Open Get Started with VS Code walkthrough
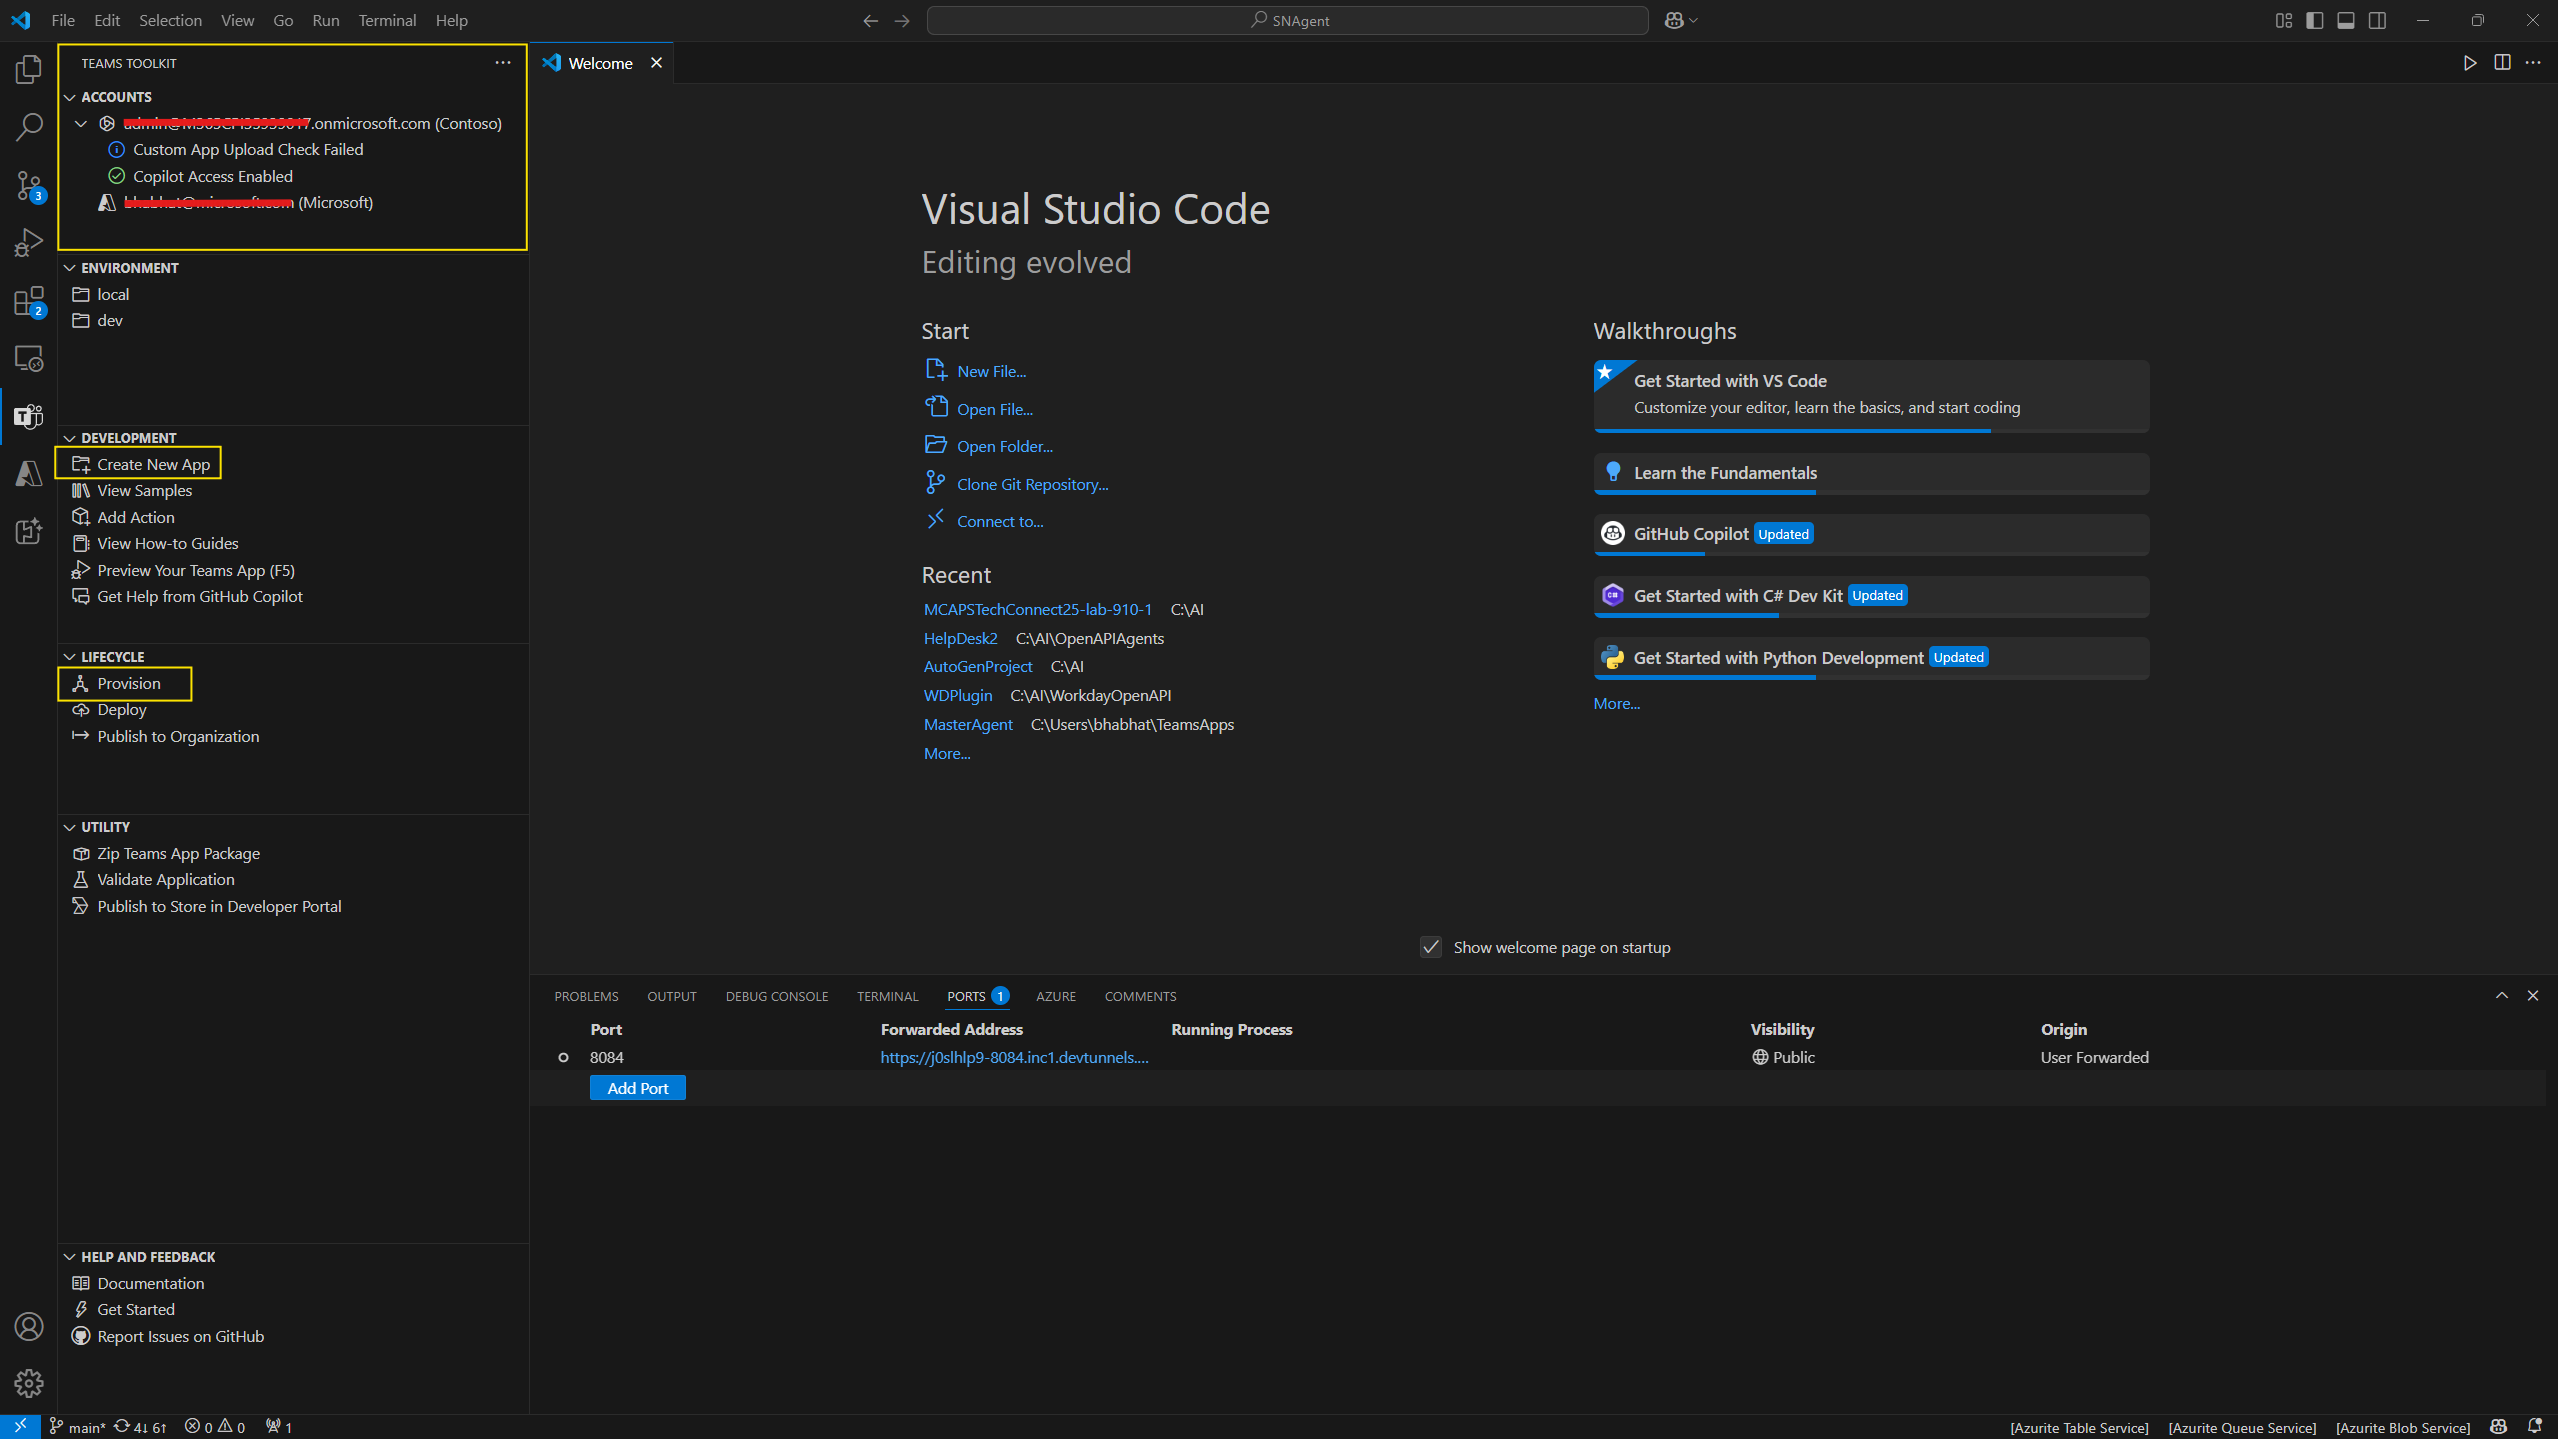 (1871, 396)
